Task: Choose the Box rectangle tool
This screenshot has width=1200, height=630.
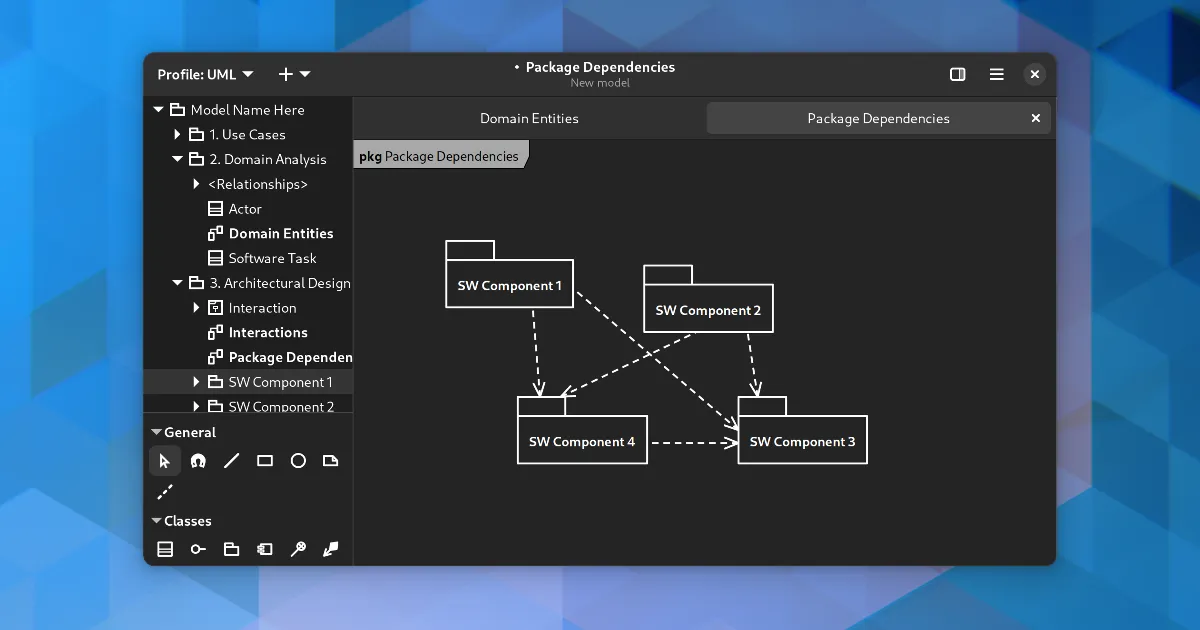Action: (x=265, y=461)
